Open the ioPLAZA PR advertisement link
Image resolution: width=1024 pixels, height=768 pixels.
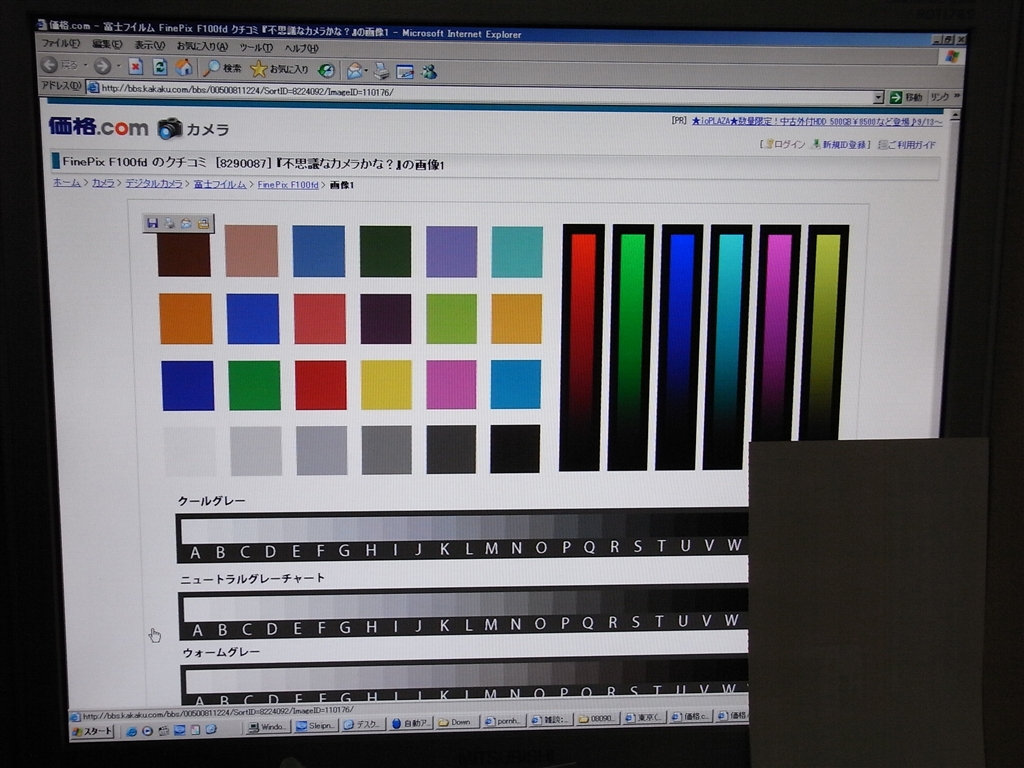click(x=816, y=121)
